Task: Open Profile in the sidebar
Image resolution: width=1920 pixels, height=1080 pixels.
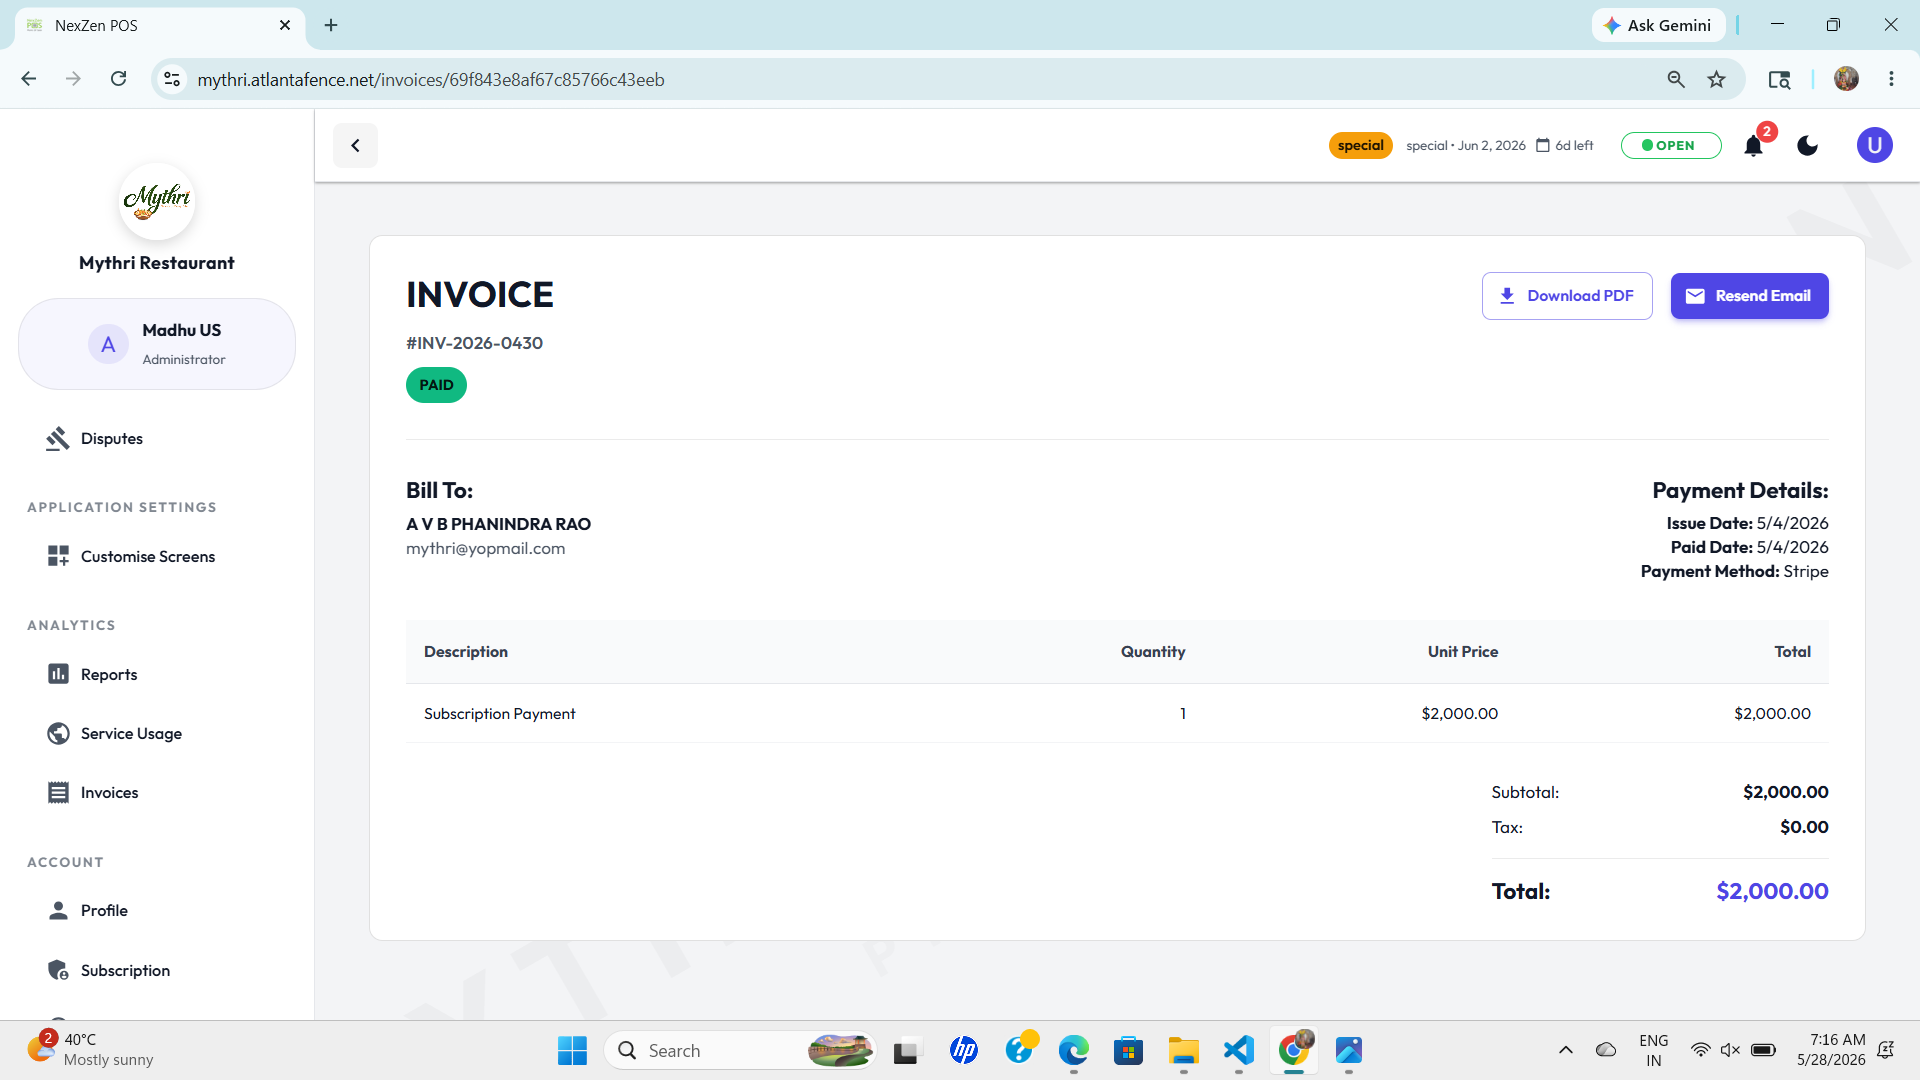Action: 104,911
